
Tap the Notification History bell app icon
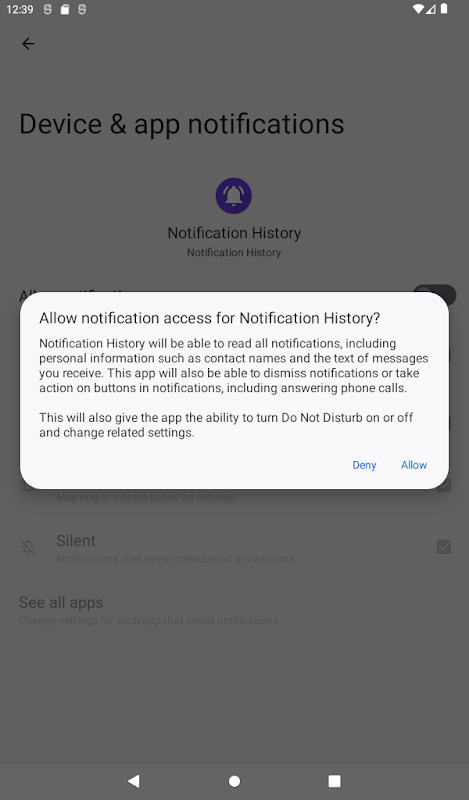coord(234,195)
